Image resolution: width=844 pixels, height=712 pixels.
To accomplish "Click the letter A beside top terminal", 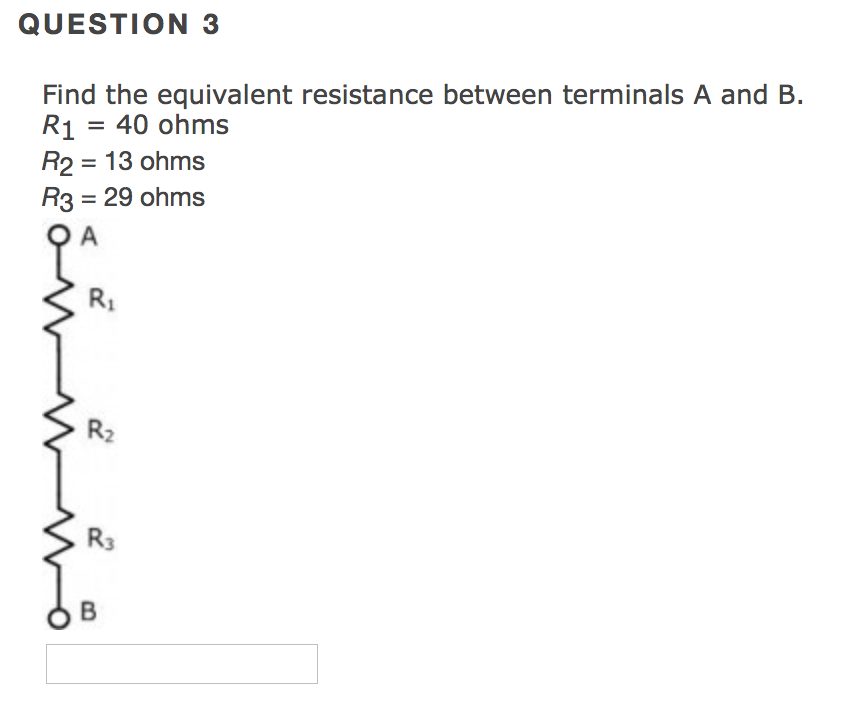I will (89, 236).
